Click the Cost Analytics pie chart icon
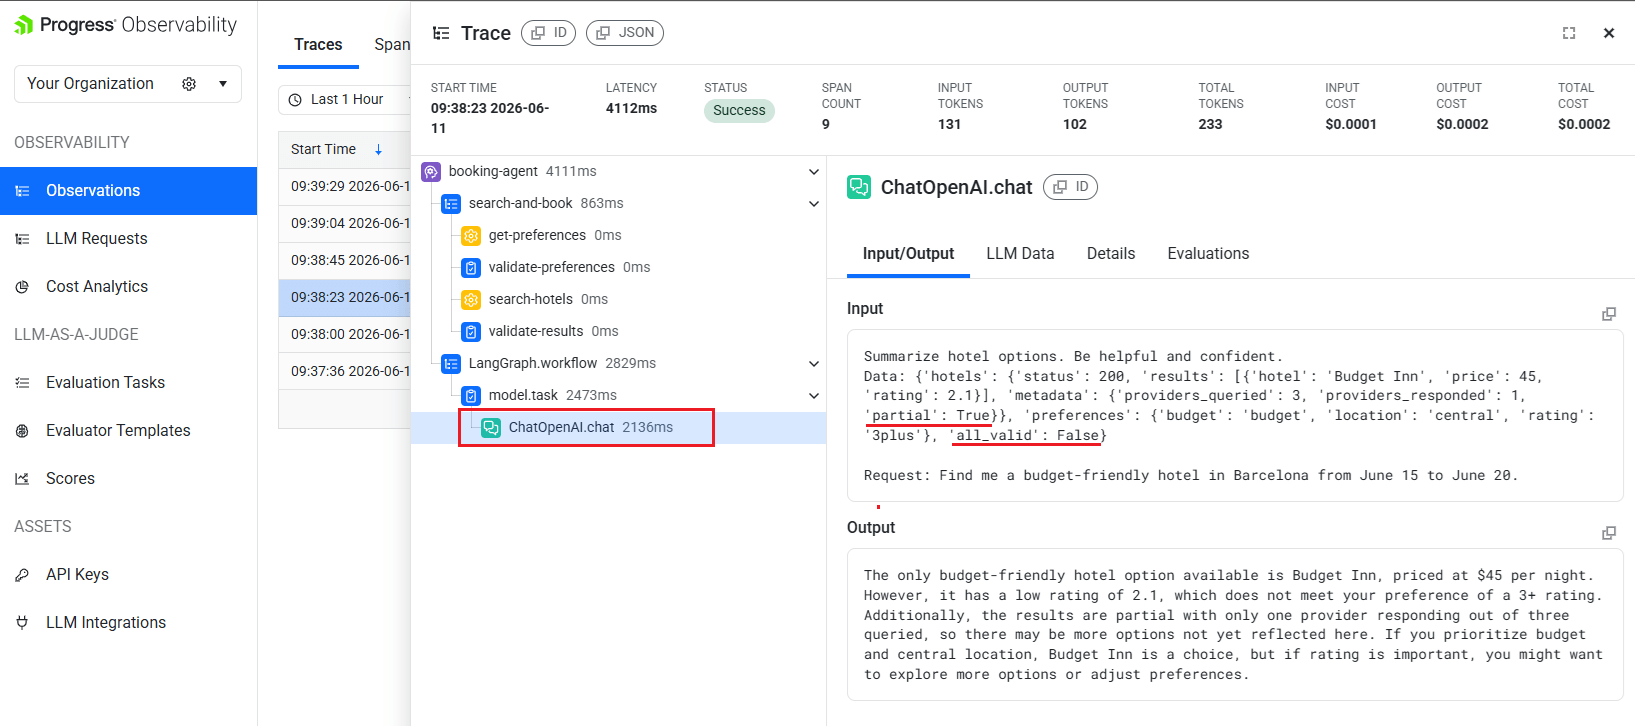1635x726 pixels. click(22, 287)
